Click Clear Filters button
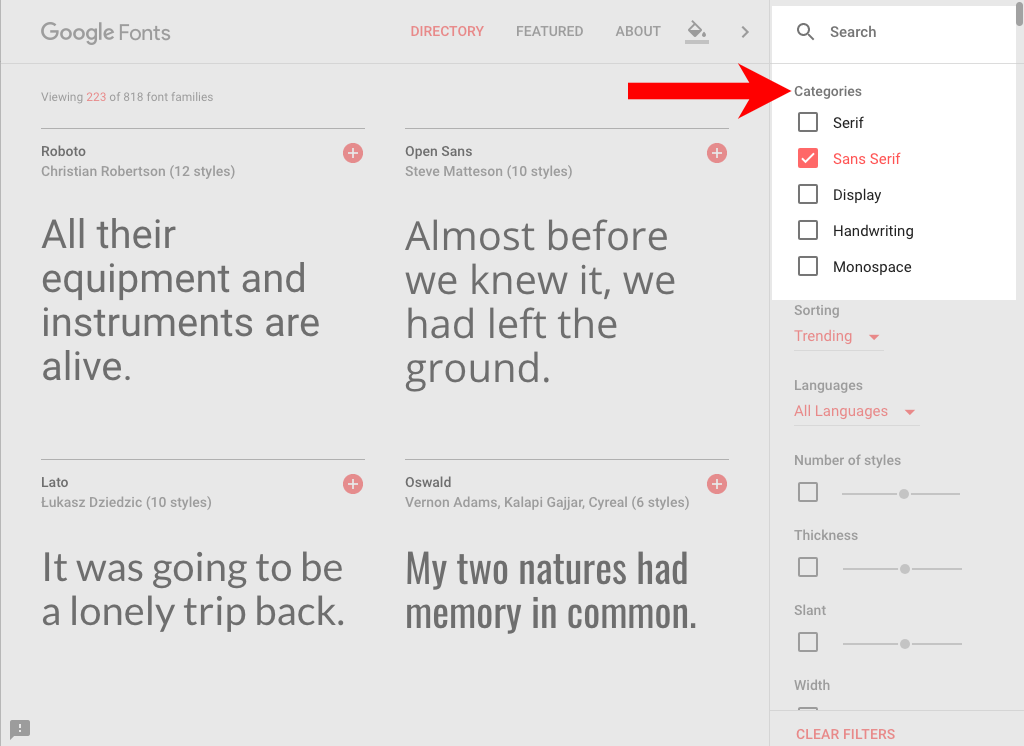 pyautogui.click(x=845, y=734)
